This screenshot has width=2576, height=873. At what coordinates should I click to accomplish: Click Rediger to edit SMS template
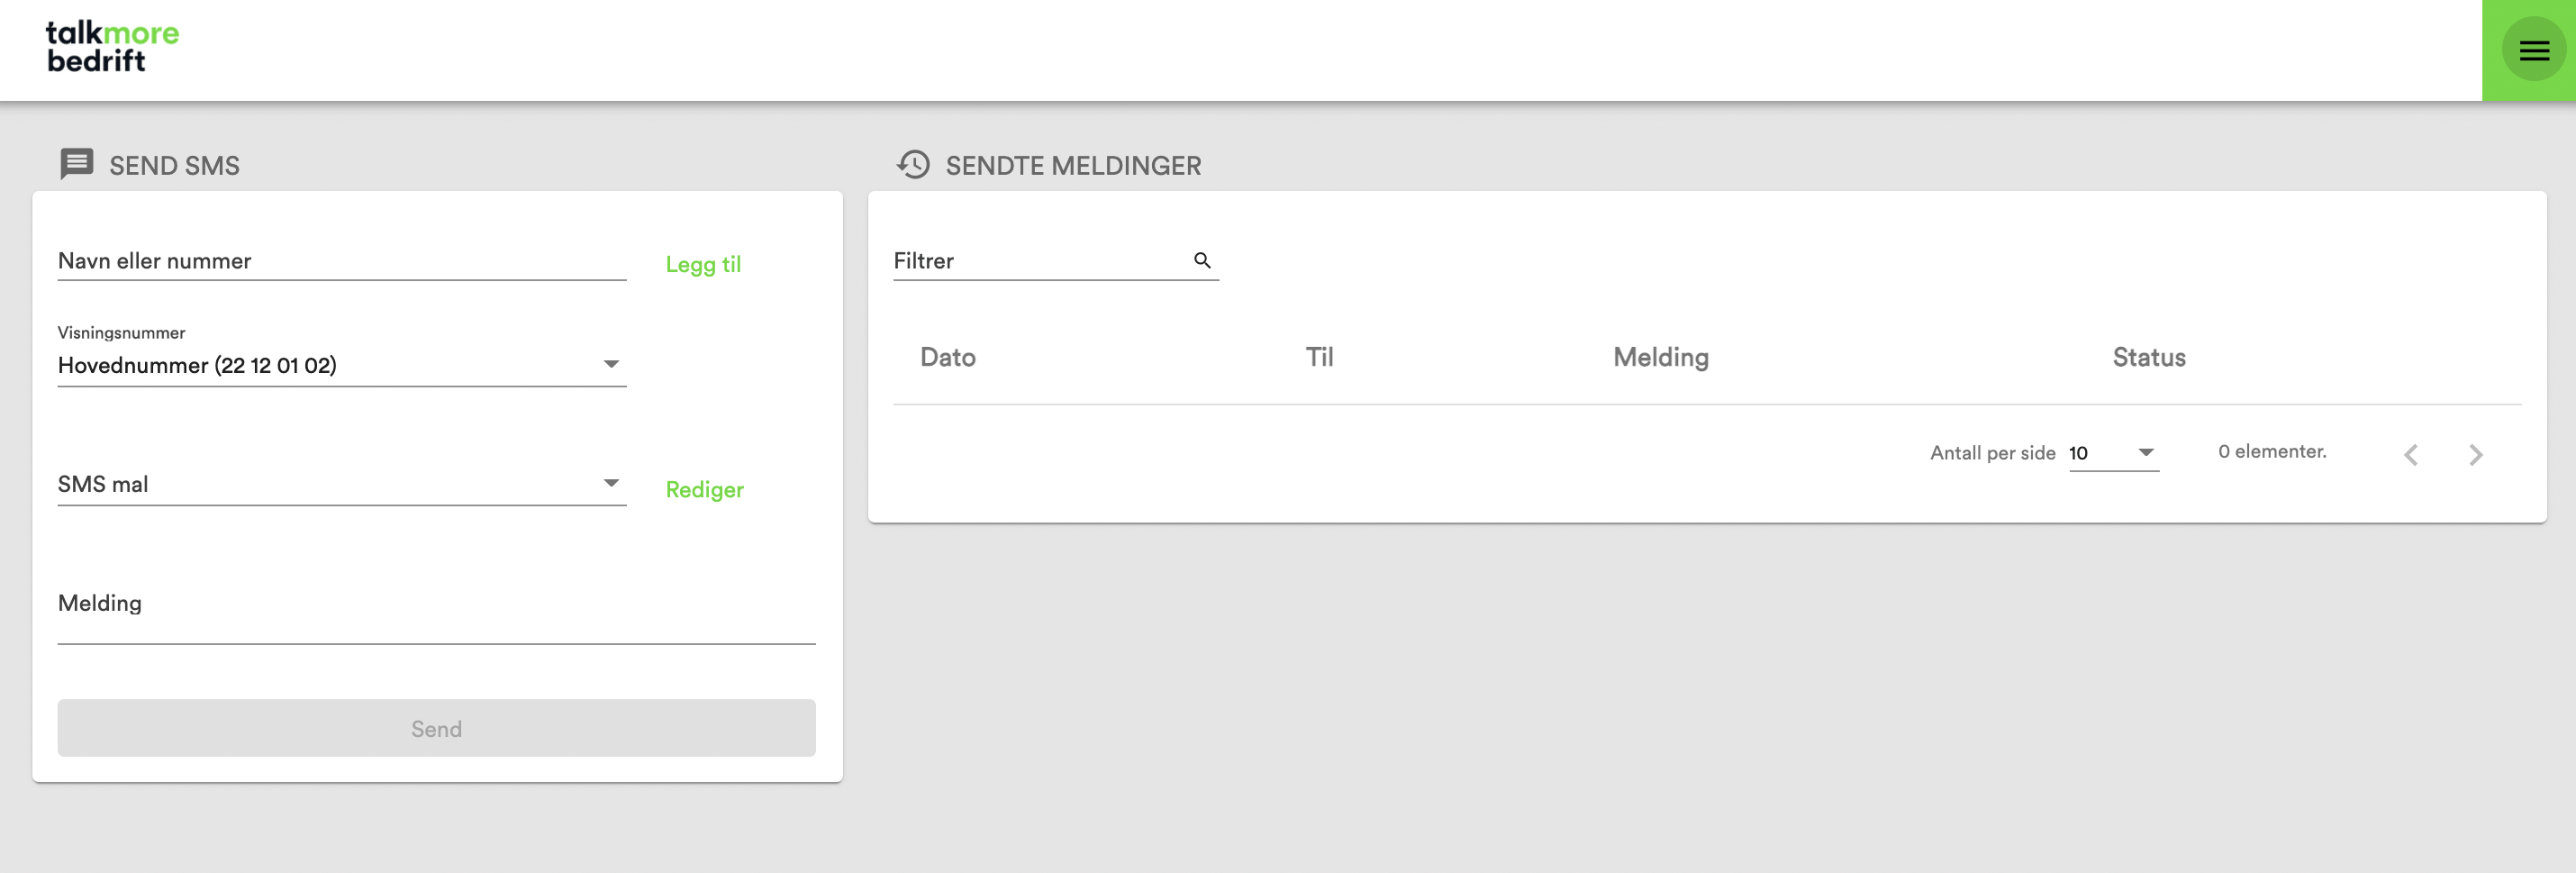(704, 489)
